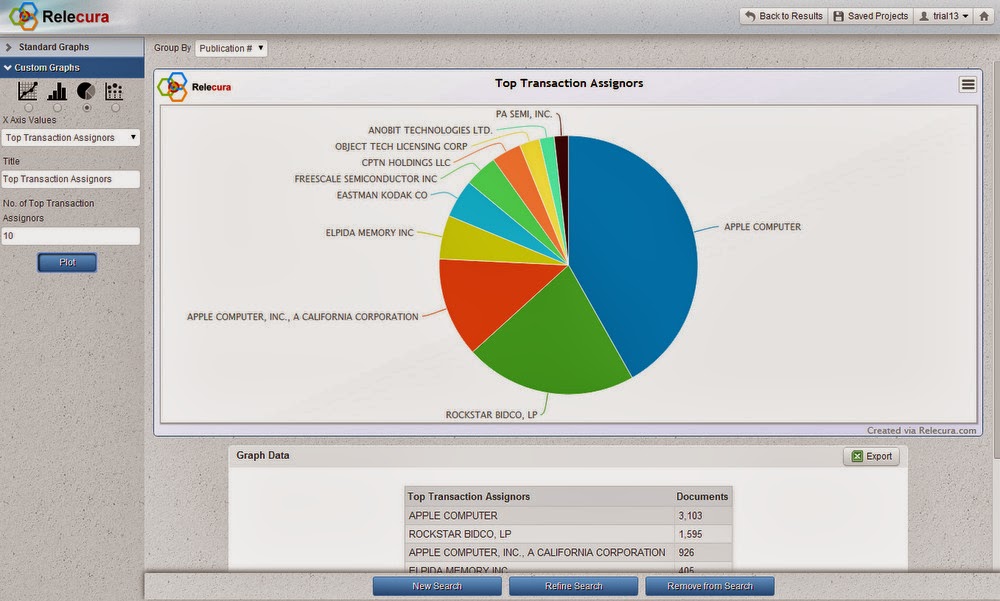Collapse the Custom Graphs section
1000x601 pixels.
tap(72, 68)
